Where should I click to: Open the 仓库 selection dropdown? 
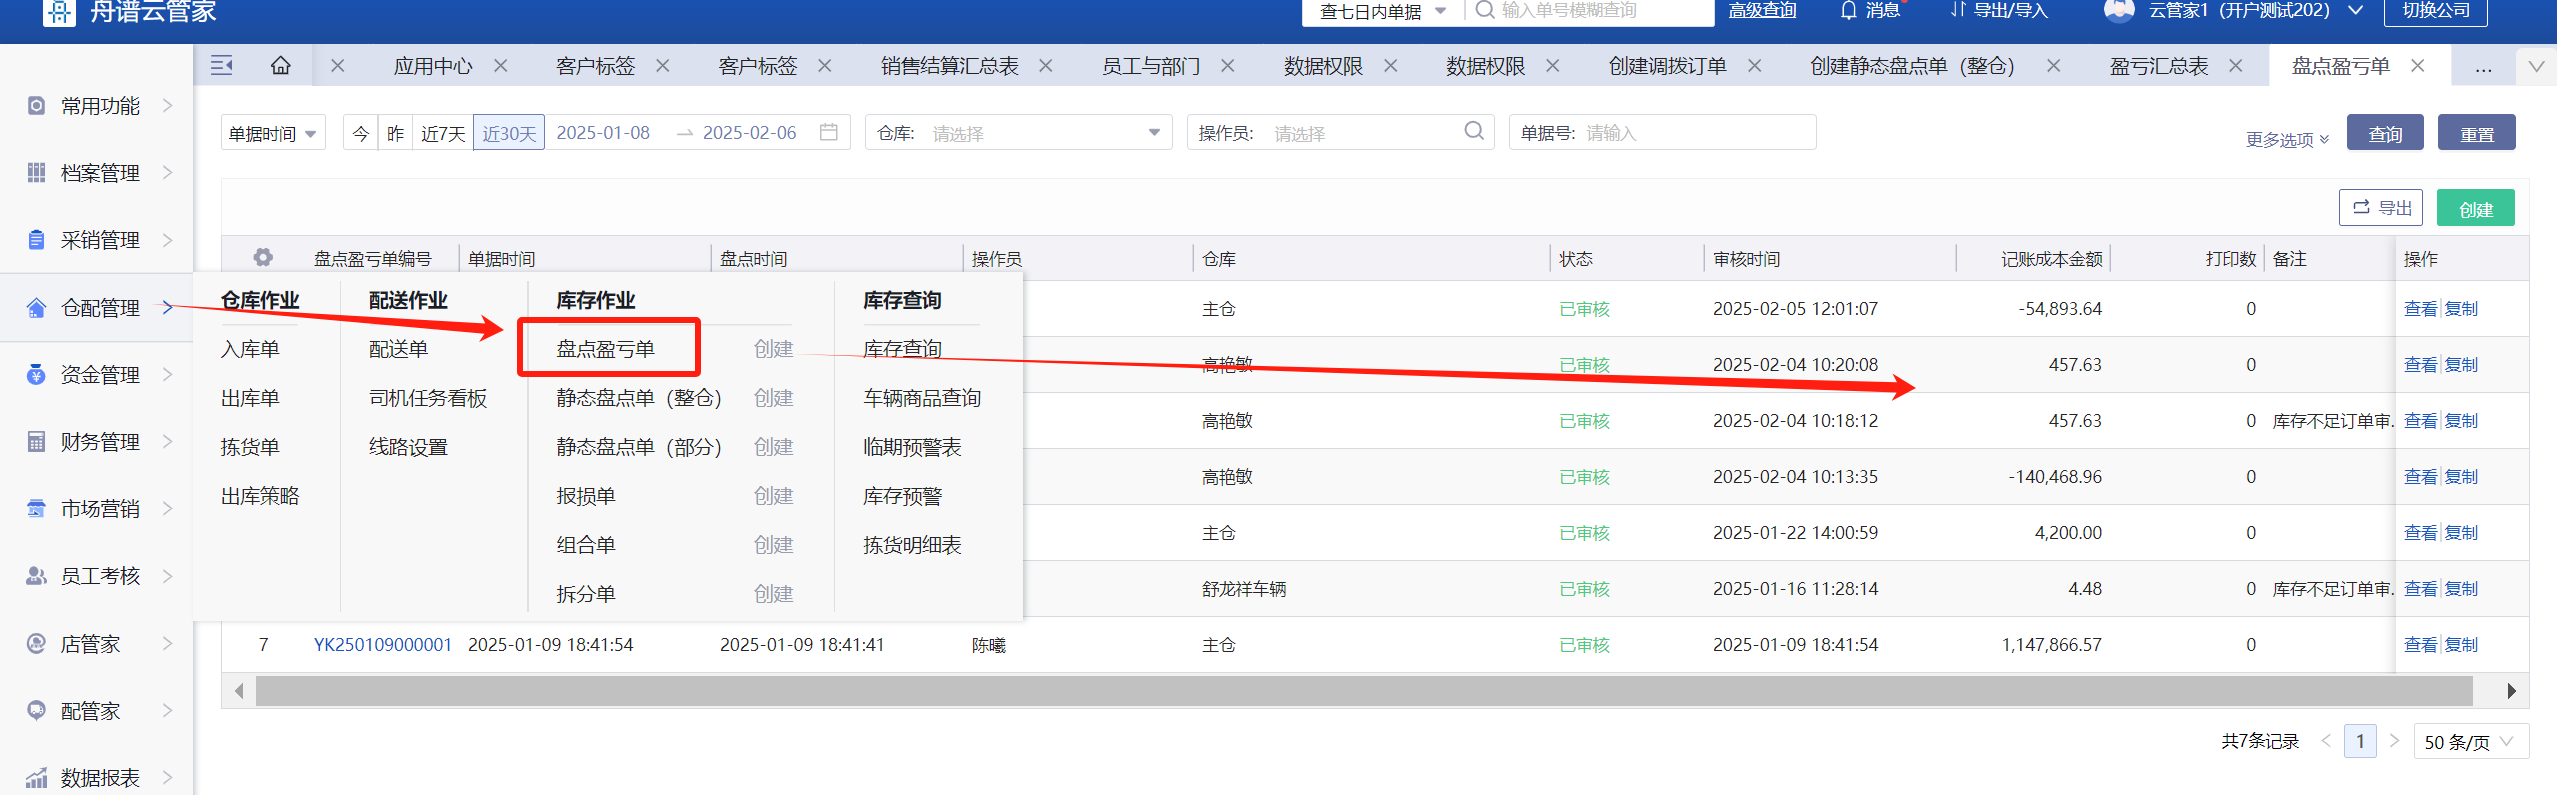[x=1018, y=133]
